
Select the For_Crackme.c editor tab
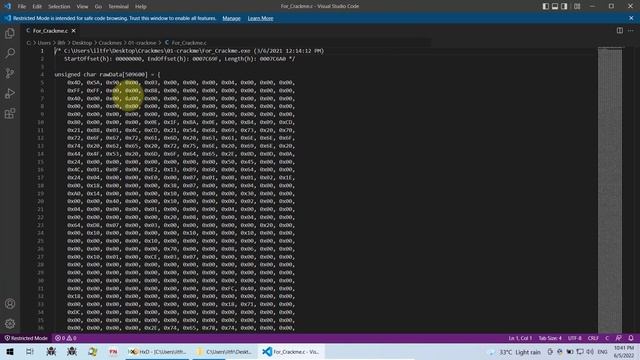tap(51, 31)
